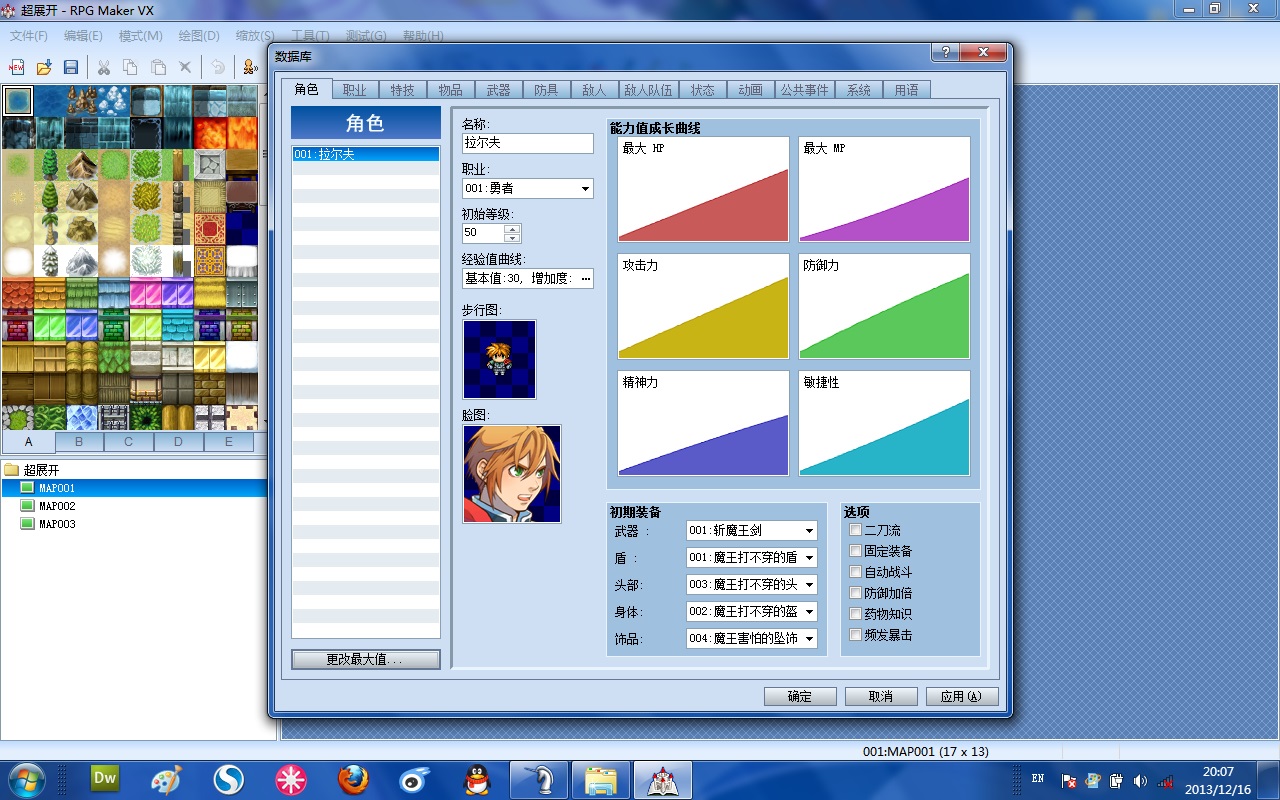Select MAP002 in the map tree
The image size is (1280, 800).
57,506
